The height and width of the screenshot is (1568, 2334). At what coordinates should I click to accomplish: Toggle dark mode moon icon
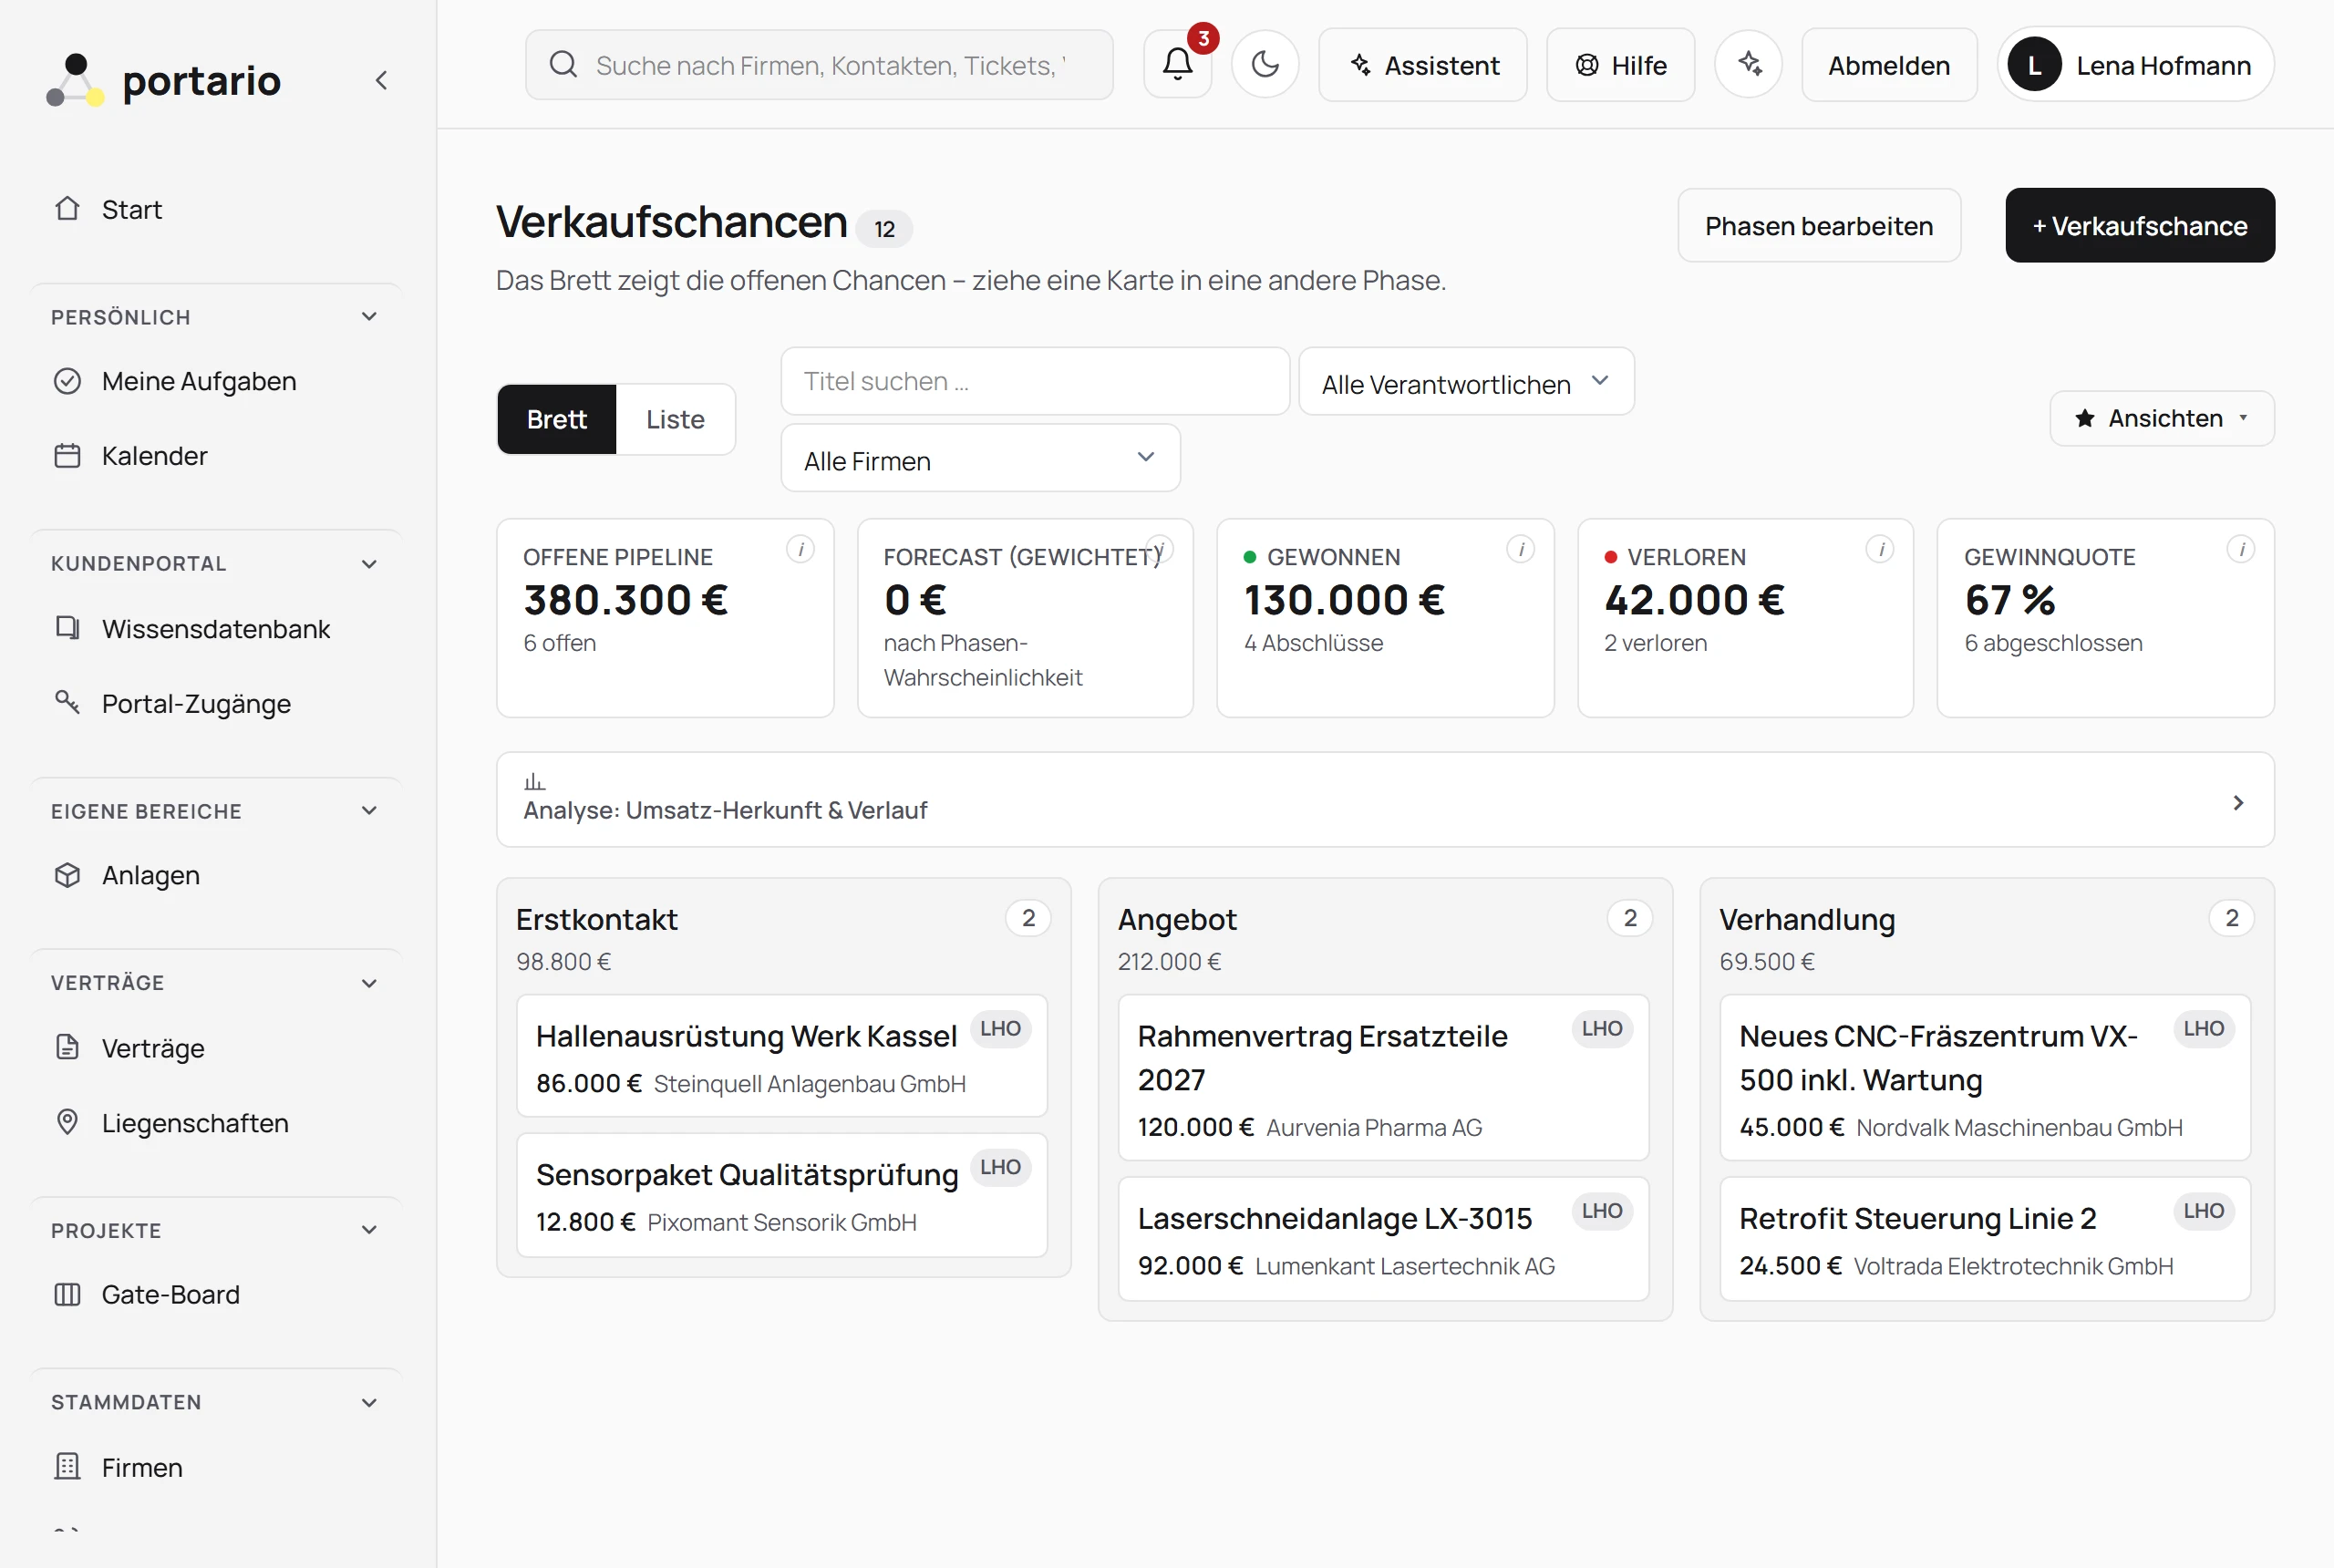click(1265, 65)
